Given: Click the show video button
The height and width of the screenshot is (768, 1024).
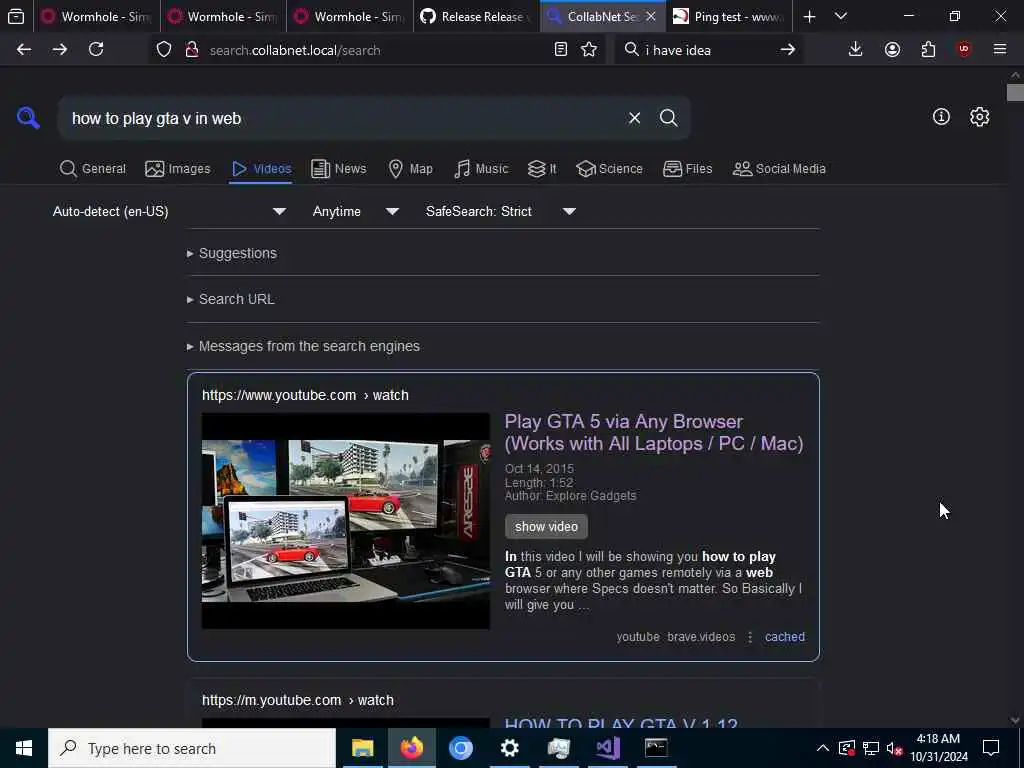Looking at the screenshot, I should [546, 526].
